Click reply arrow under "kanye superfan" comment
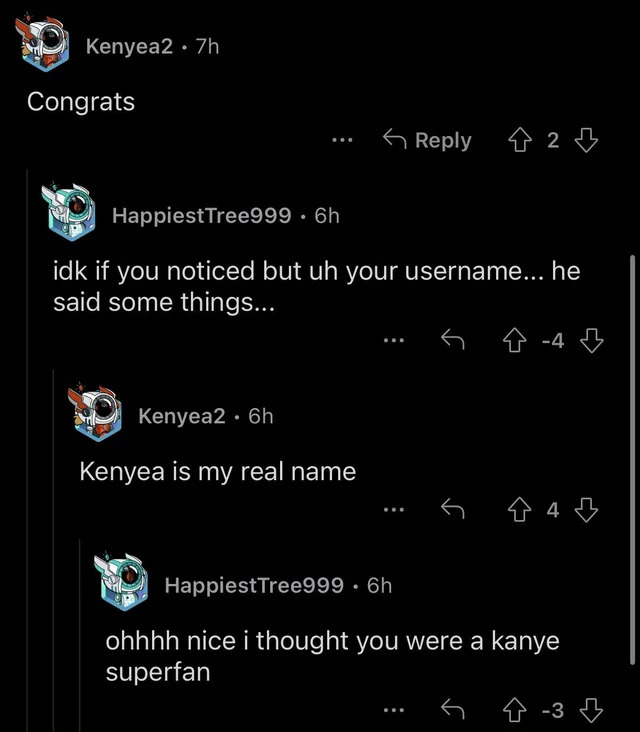640x732 pixels. [x=455, y=711]
